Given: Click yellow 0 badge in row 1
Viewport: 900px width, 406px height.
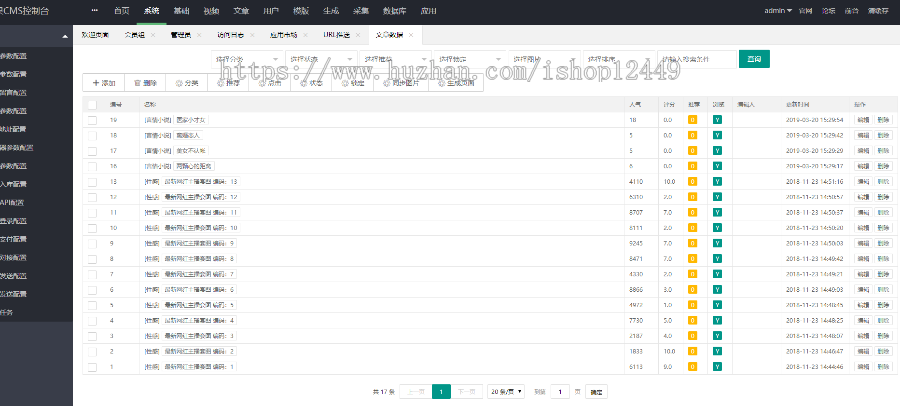Looking at the screenshot, I should pyautogui.click(x=693, y=366).
